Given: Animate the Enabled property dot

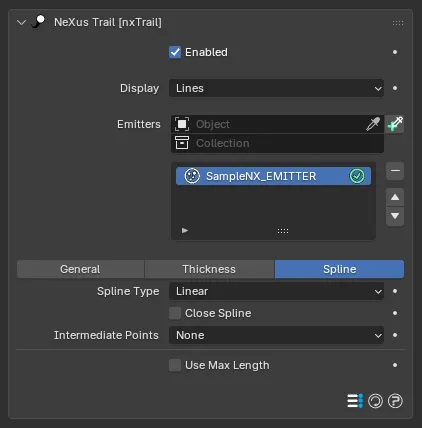Looking at the screenshot, I should (395, 52).
